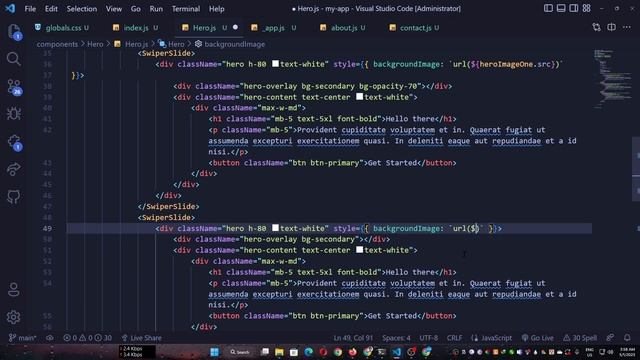Open the Terminal menu
Image resolution: width=640 pixels, height=360 pixels.
[x=186, y=9]
